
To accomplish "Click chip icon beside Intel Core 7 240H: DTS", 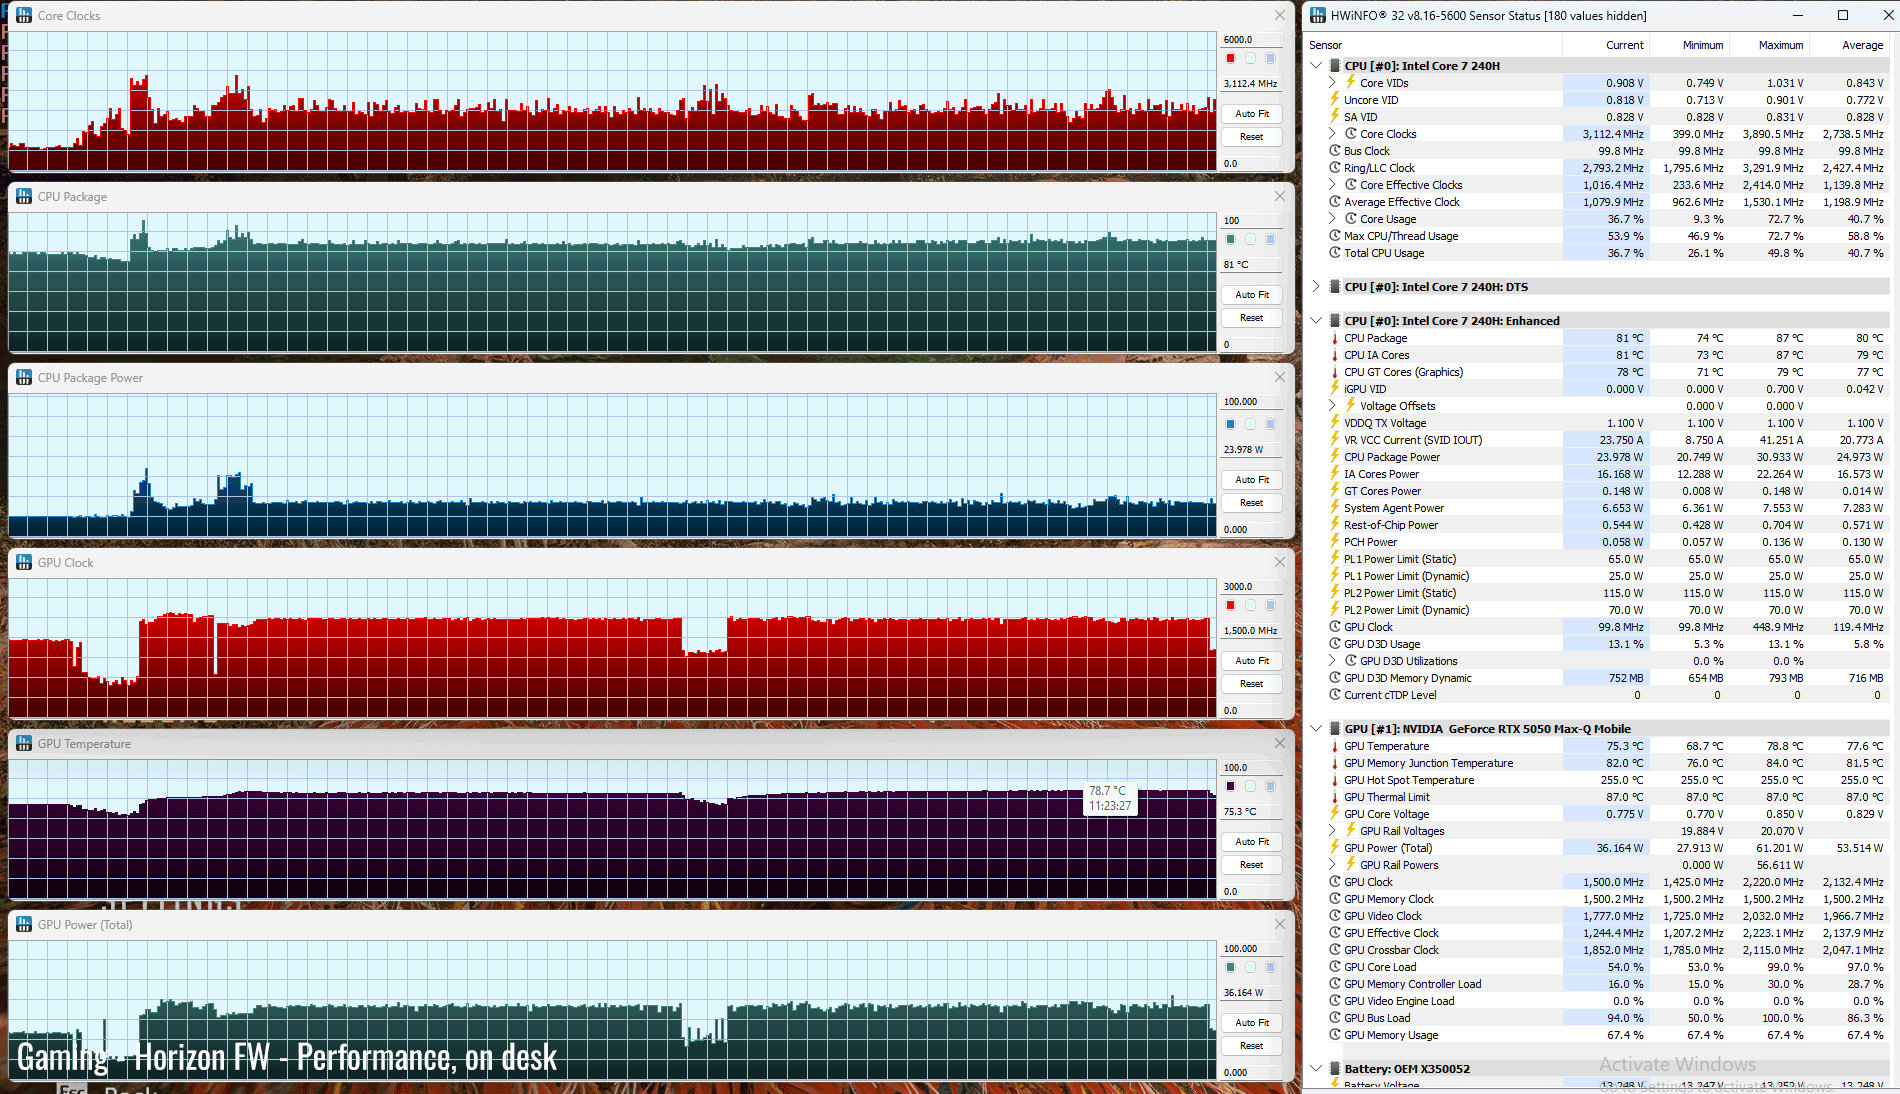I will coord(1335,287).
